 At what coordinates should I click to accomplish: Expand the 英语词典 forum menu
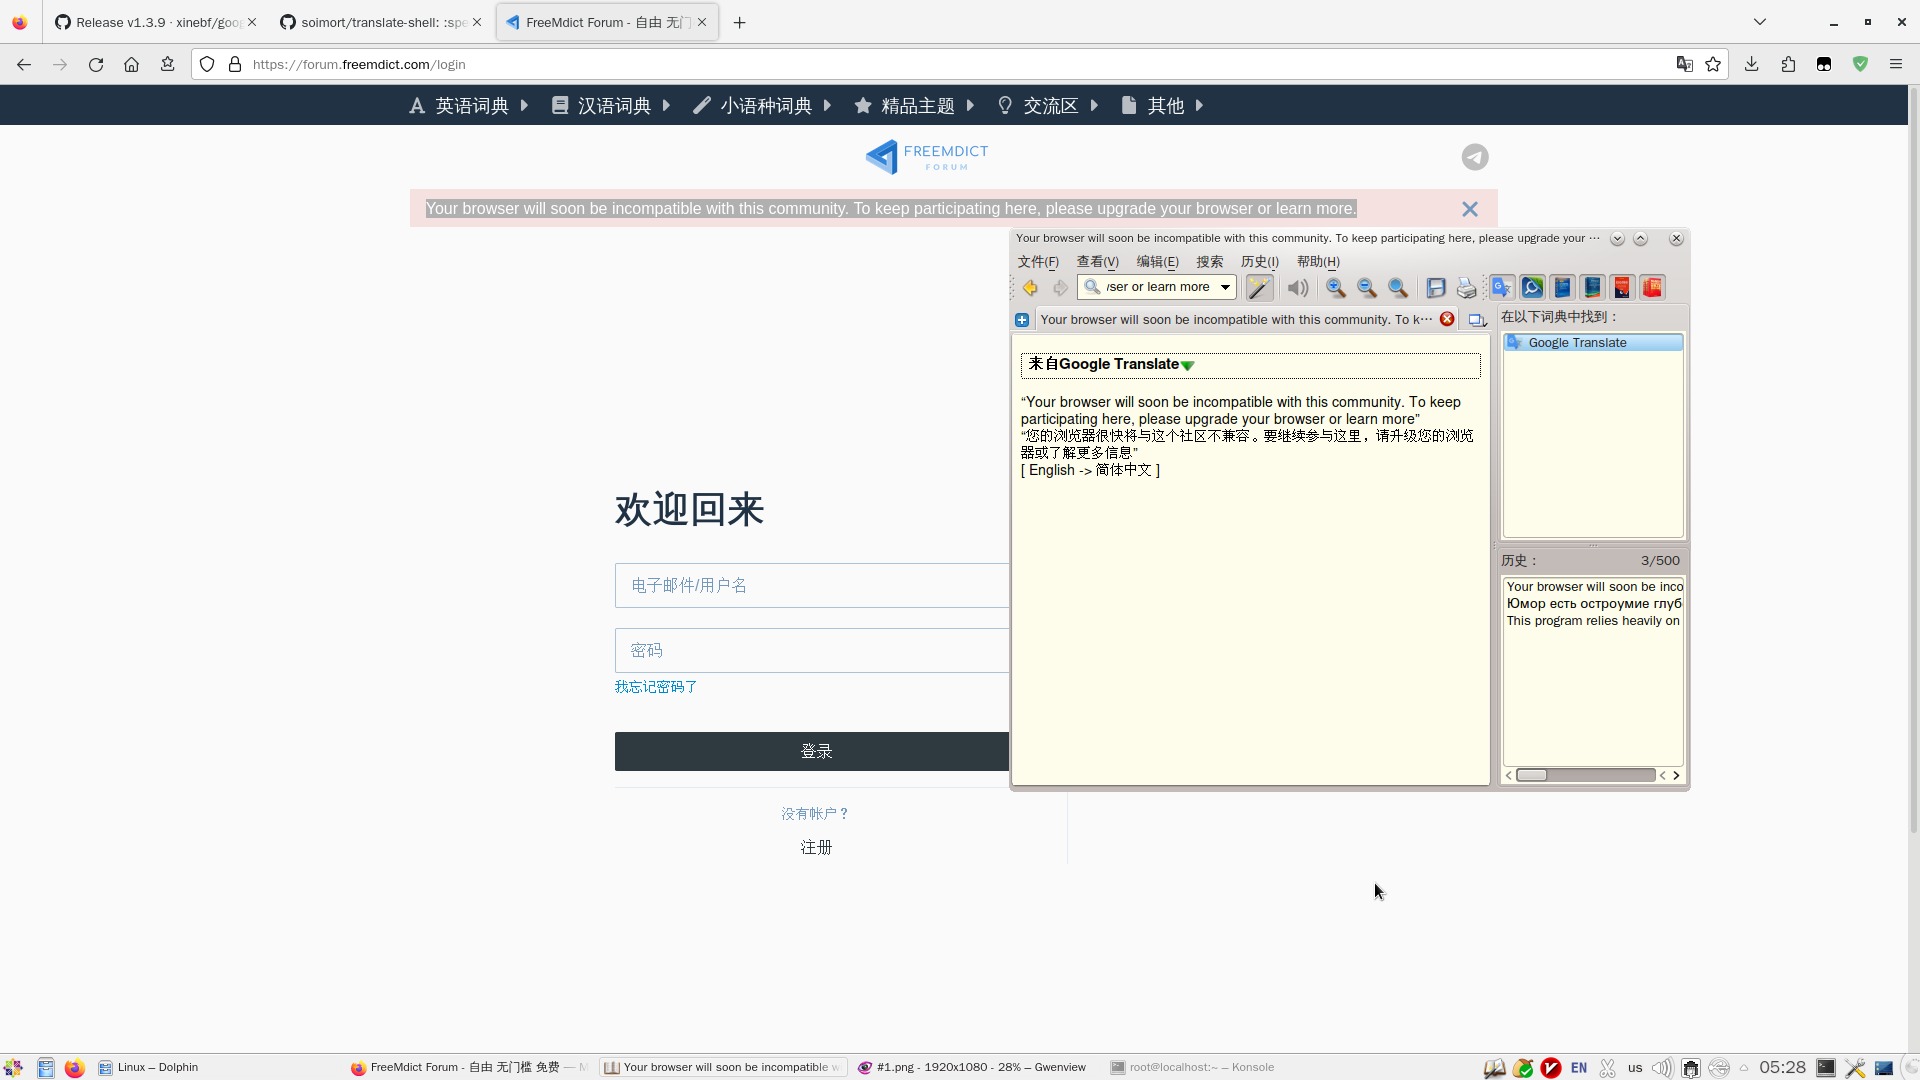[x=469, y=106]
